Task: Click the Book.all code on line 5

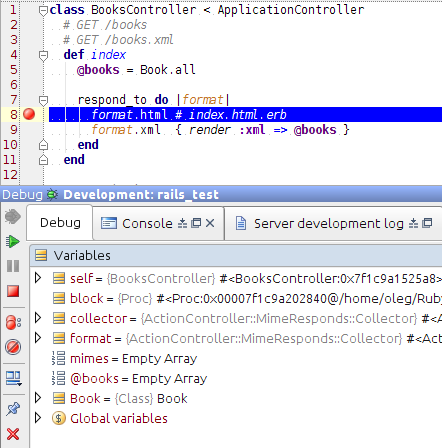Action: point(168,70)
